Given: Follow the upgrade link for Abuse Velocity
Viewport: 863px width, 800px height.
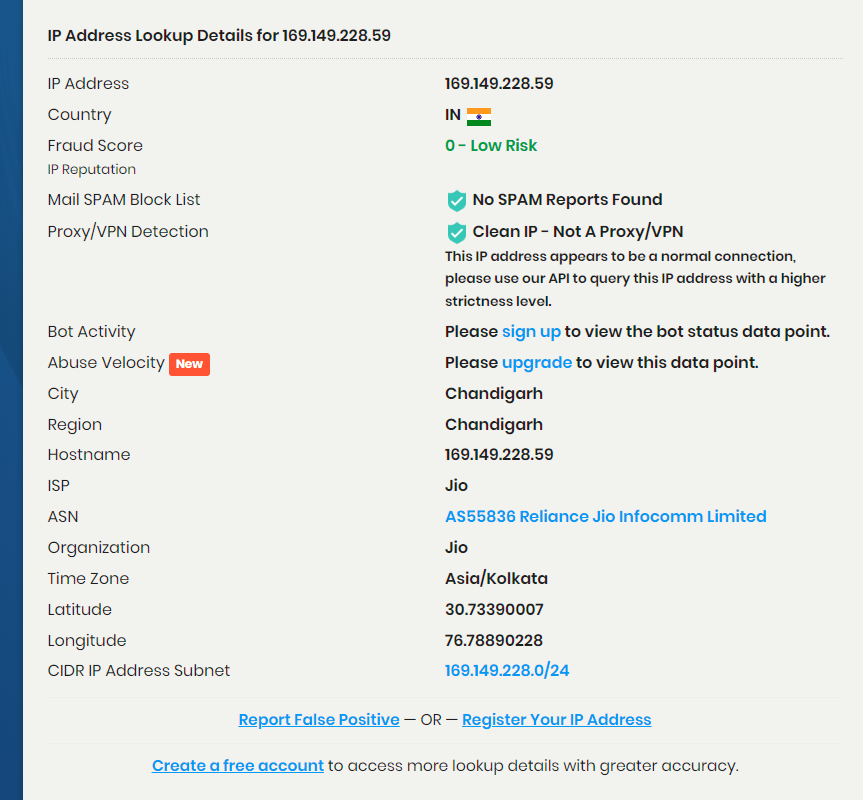Looking at the screenshot, I should [x=537, y=363].
